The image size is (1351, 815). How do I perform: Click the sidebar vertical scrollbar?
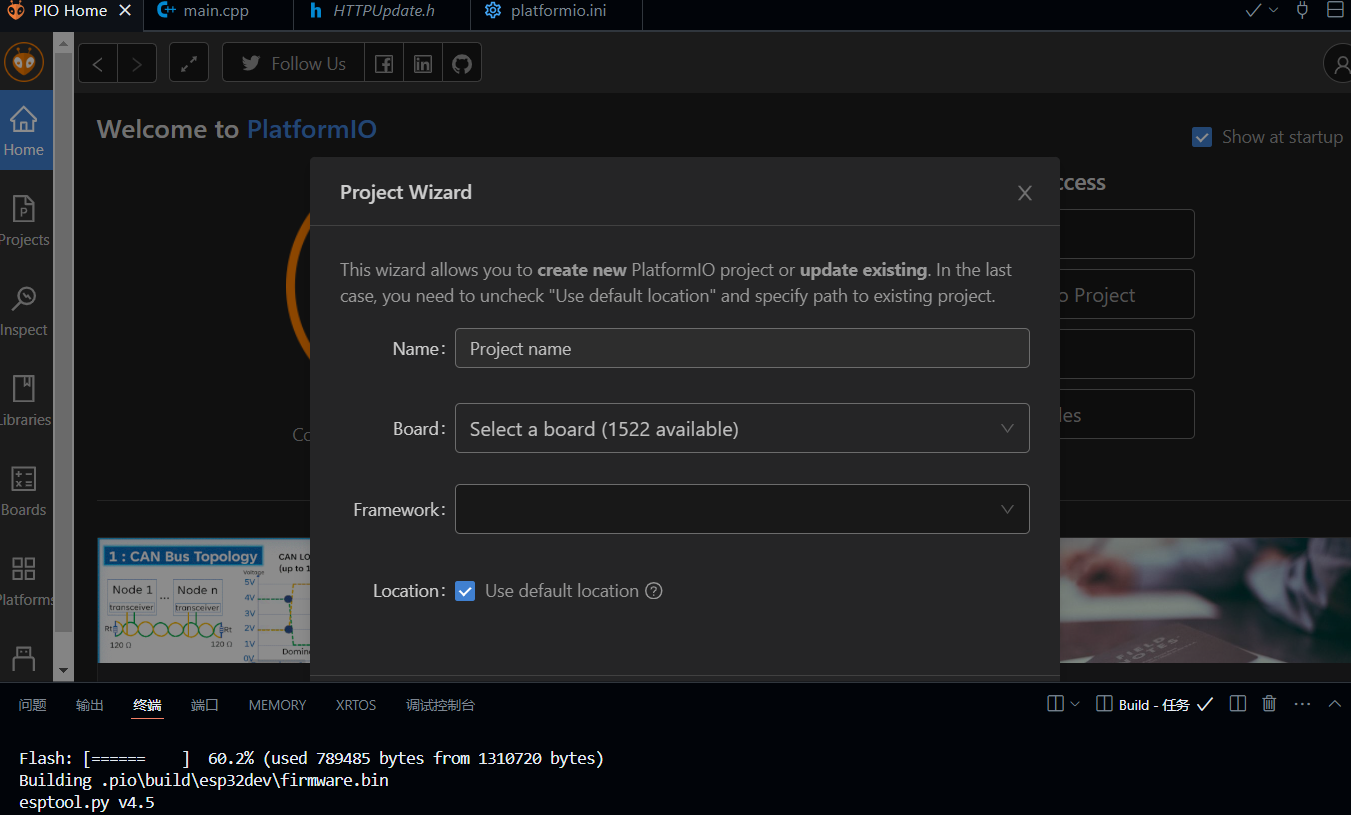tap(63, 340)
